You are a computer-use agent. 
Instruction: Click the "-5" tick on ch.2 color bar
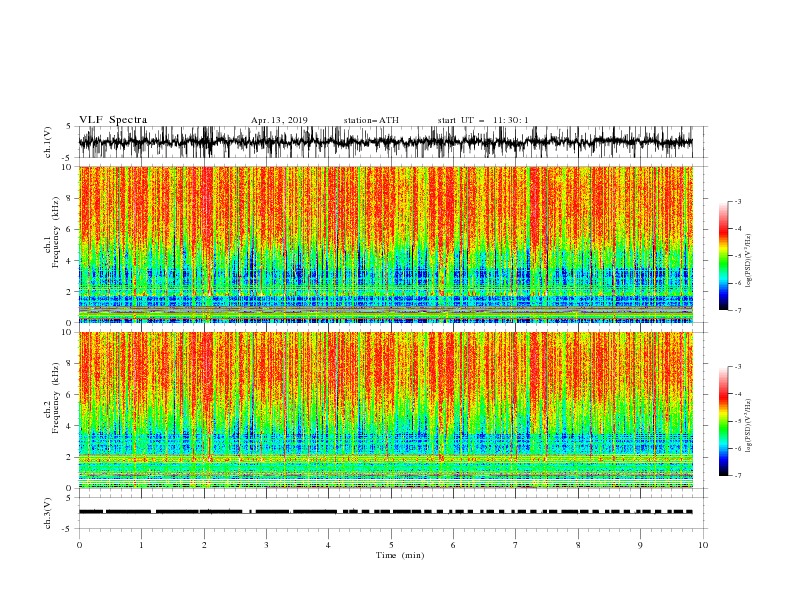(x=738, y=421)
